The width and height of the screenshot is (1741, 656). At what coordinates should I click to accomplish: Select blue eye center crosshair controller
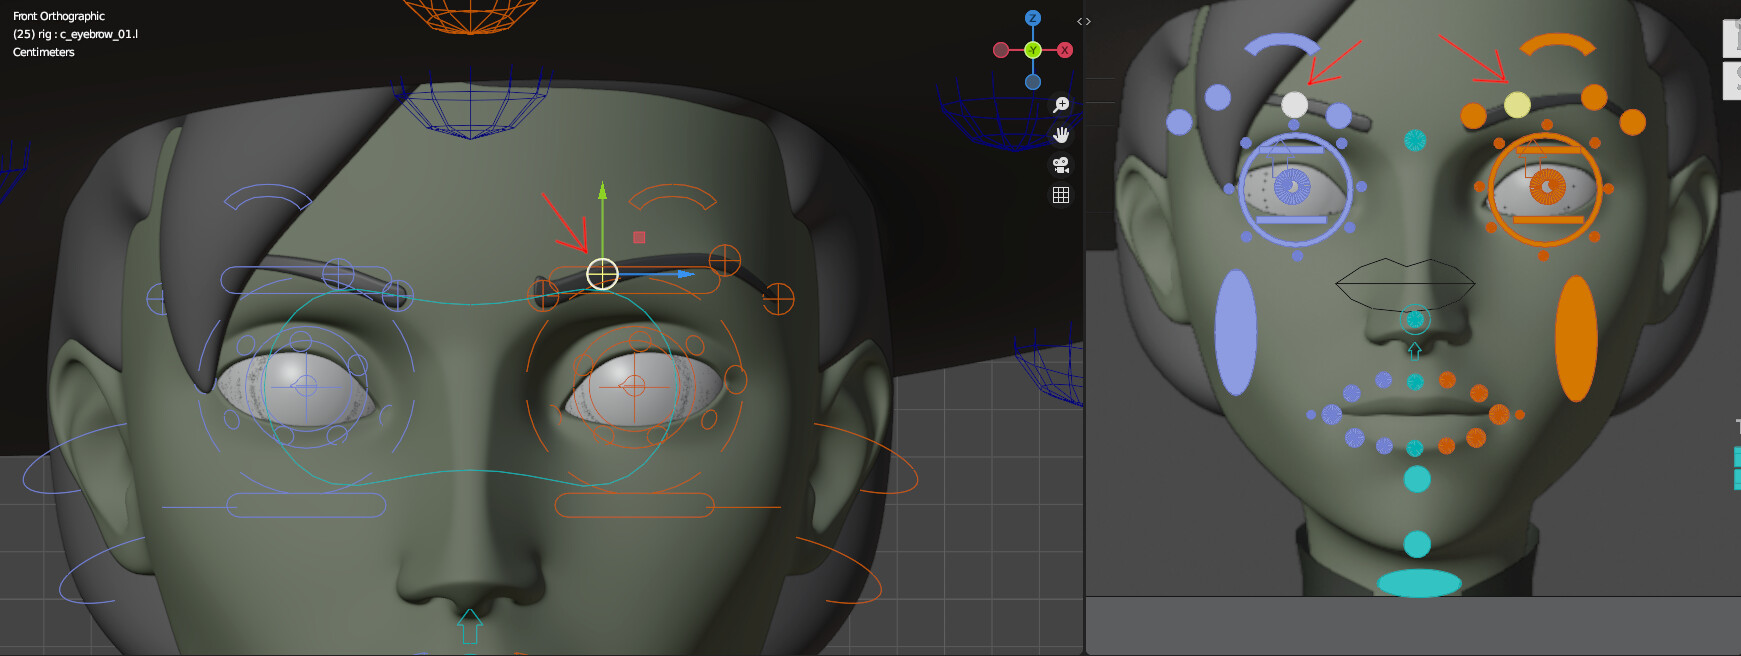(x=306, y=385)
